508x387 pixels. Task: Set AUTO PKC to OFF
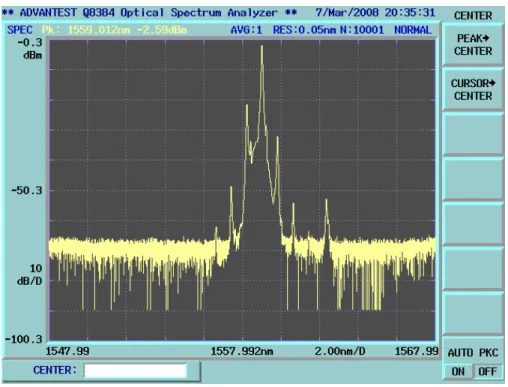point(487,371)
